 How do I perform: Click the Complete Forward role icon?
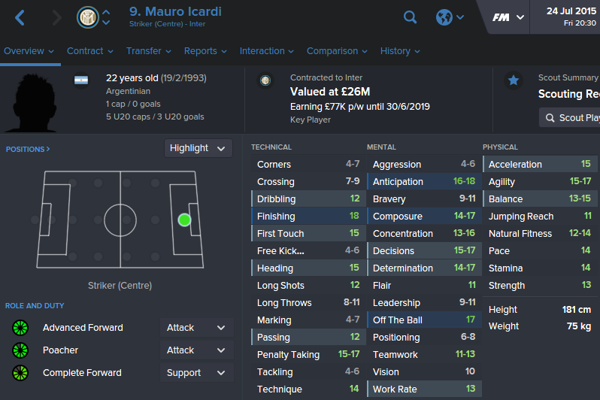click(19, 373)
